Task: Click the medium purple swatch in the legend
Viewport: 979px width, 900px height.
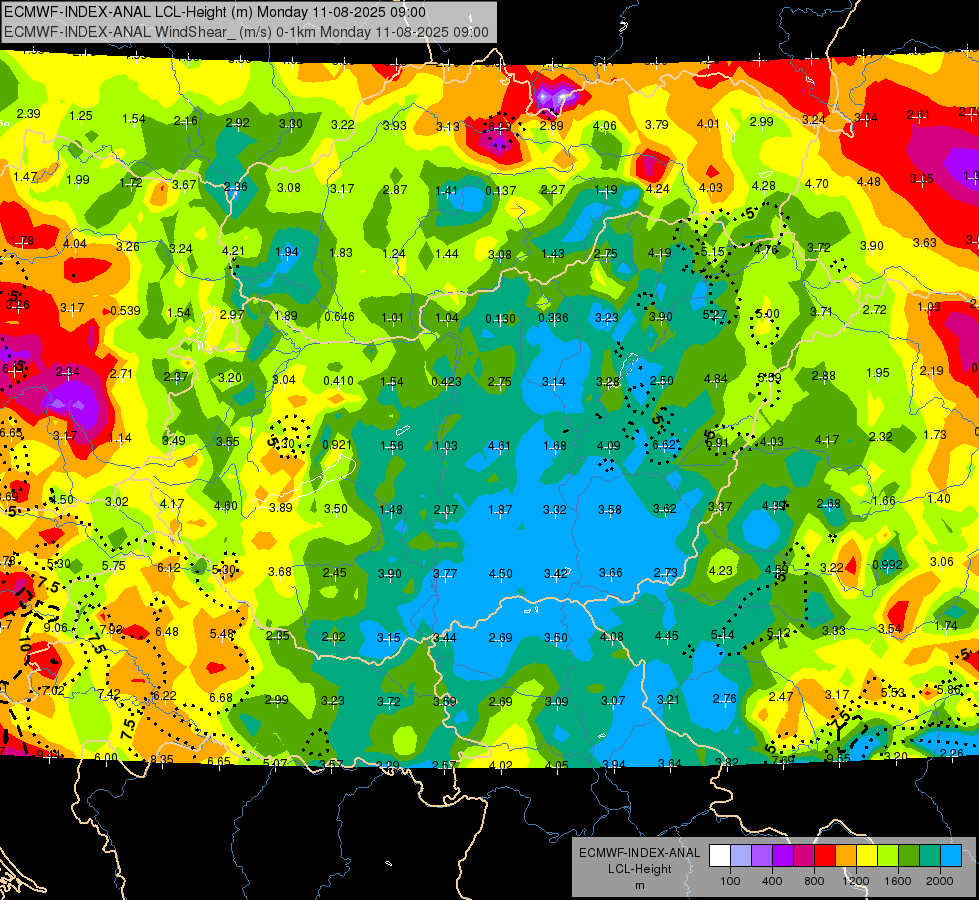Action: [762, 856]
